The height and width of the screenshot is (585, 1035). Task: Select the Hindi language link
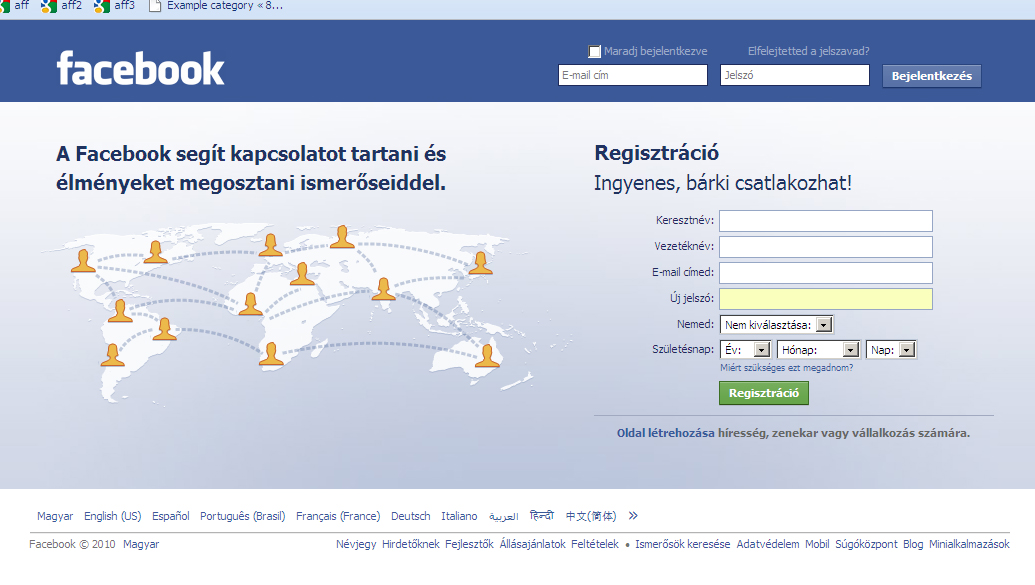[x=541, y=516]
